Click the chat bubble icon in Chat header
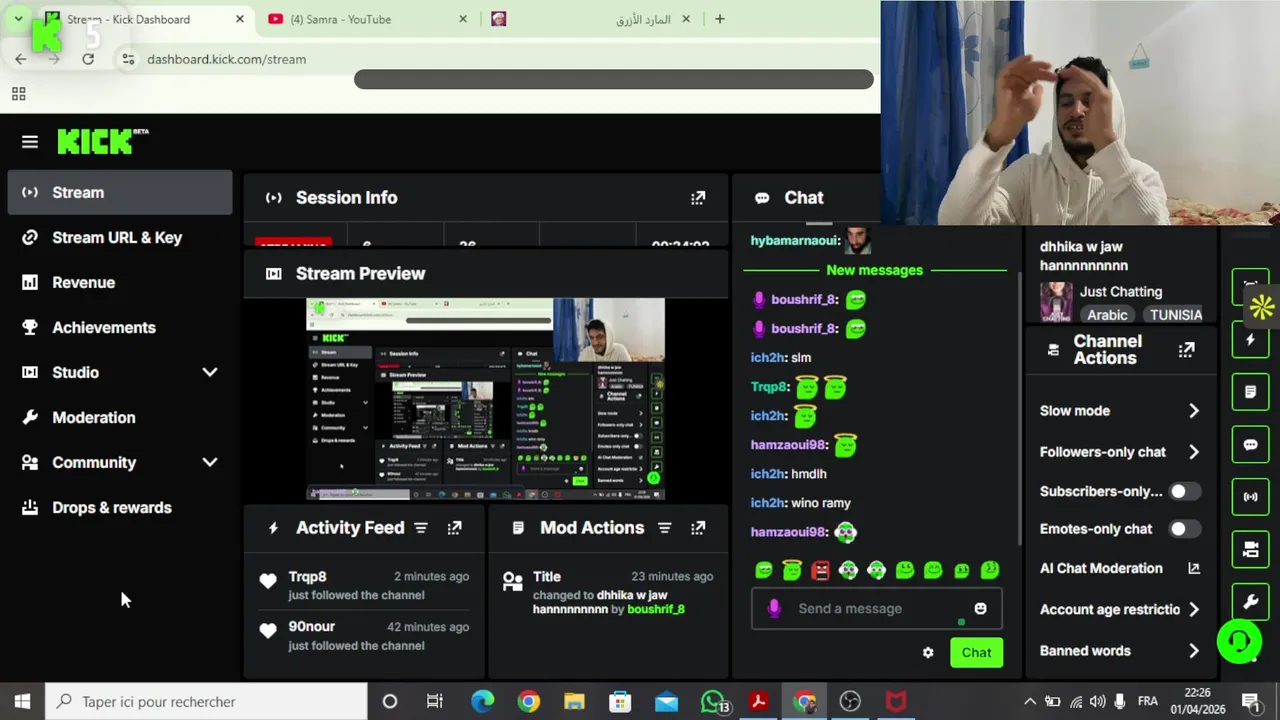The width and height of the screenshot is (1280, 720). [762, 198]
